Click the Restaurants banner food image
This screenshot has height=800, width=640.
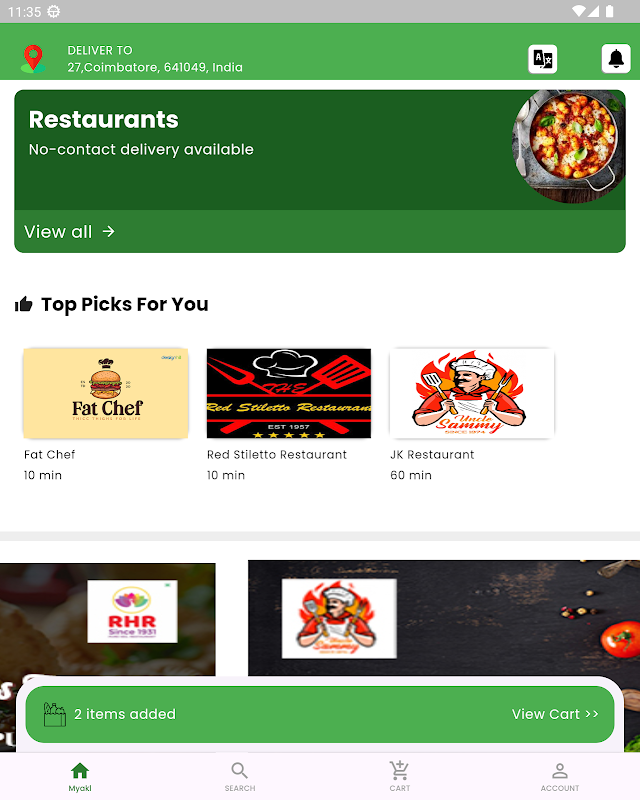tap(569, 145)
